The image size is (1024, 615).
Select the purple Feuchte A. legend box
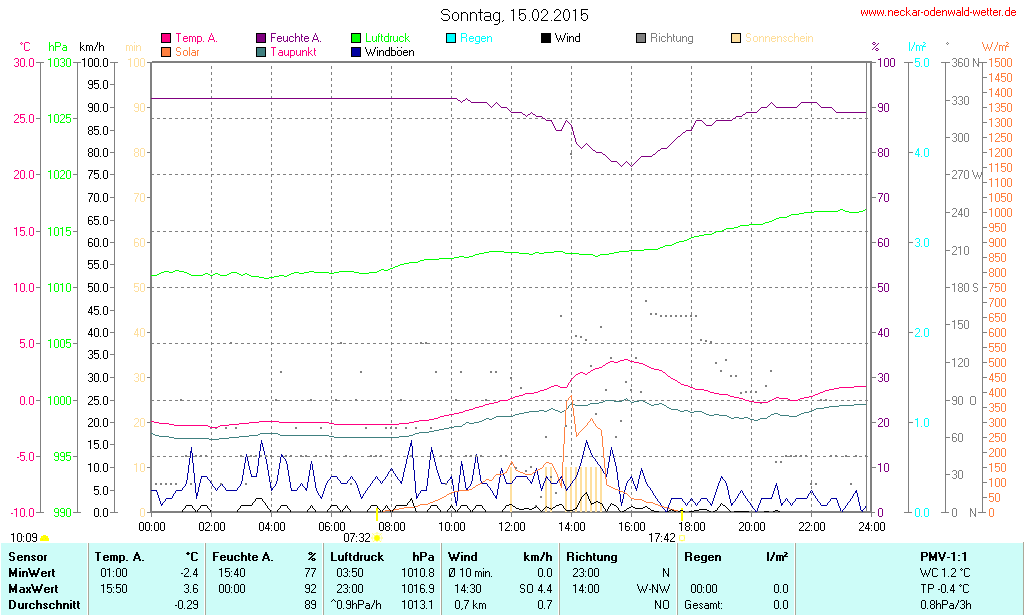pyautogui.click(x=262, y=38)
